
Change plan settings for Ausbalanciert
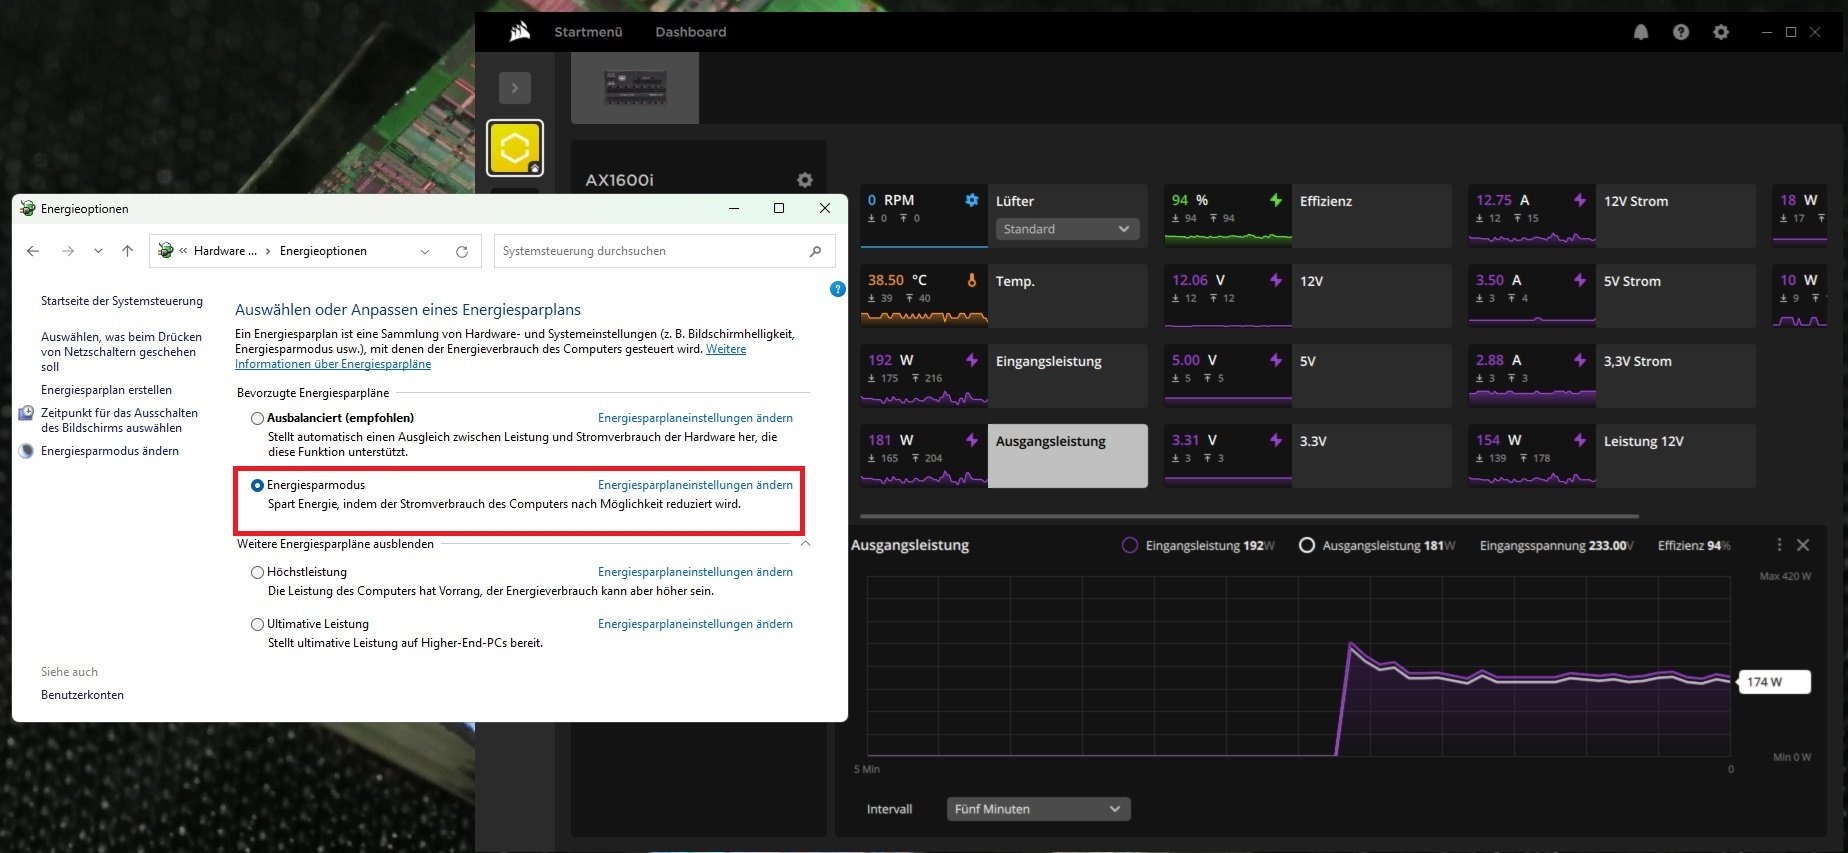point(695,418)
